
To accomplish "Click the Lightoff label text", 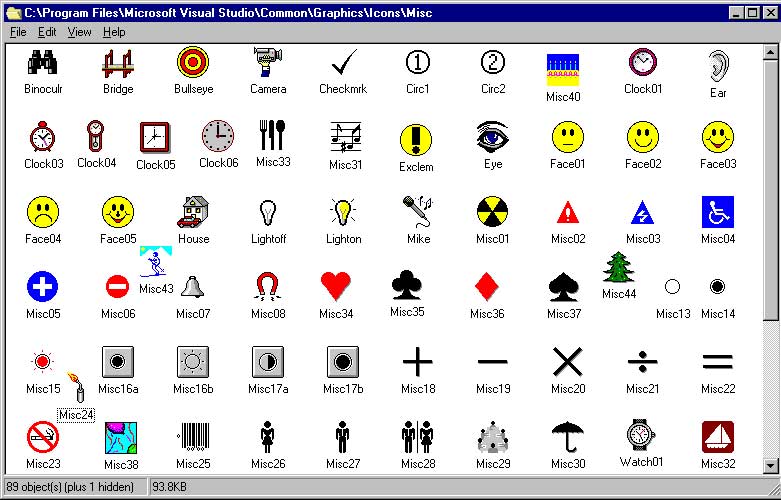I will click(x=268, y=239).
